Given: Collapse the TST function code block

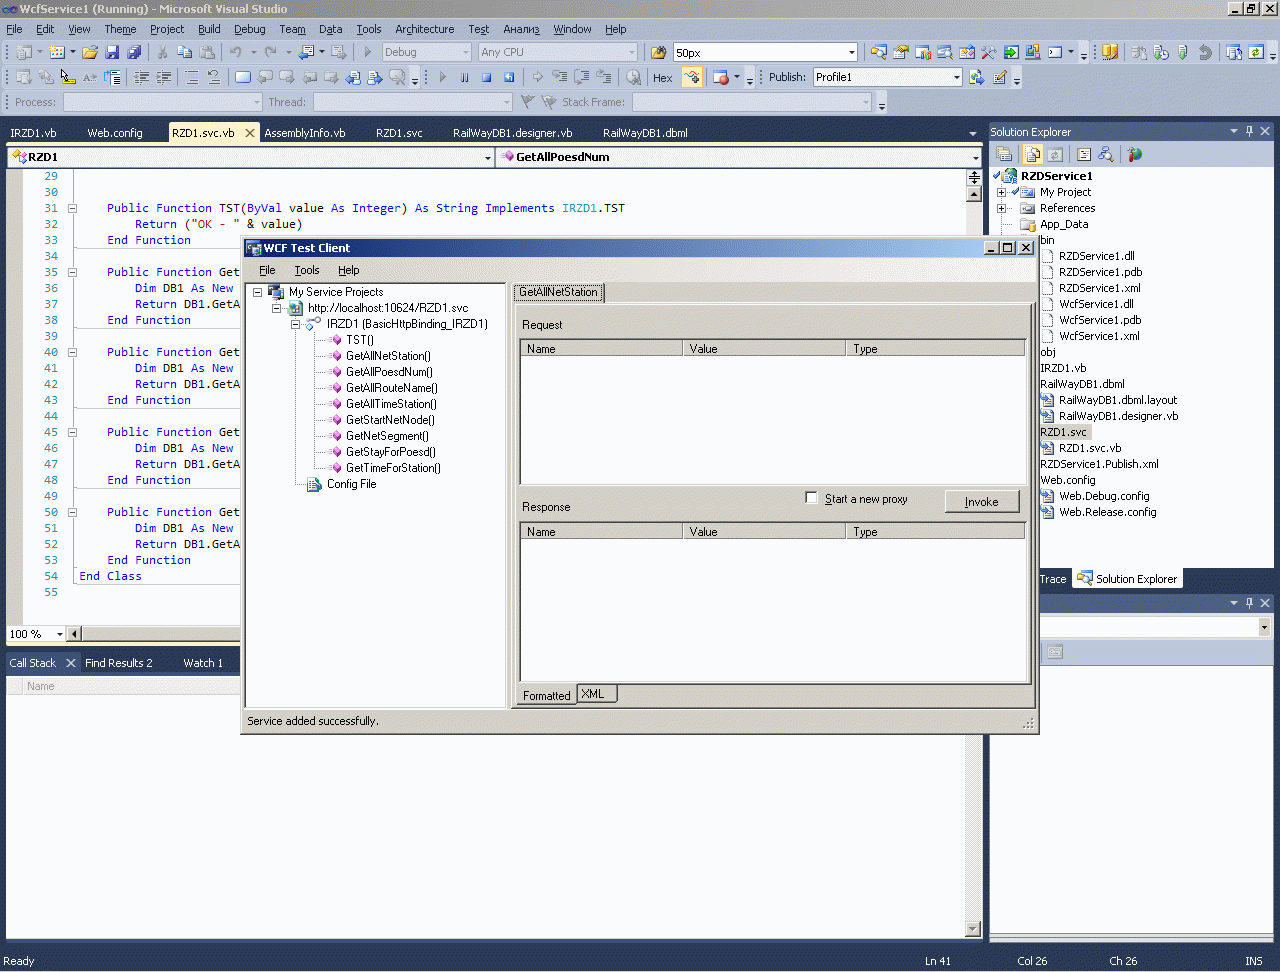Looking at the screenshot, I should point(73,208).
